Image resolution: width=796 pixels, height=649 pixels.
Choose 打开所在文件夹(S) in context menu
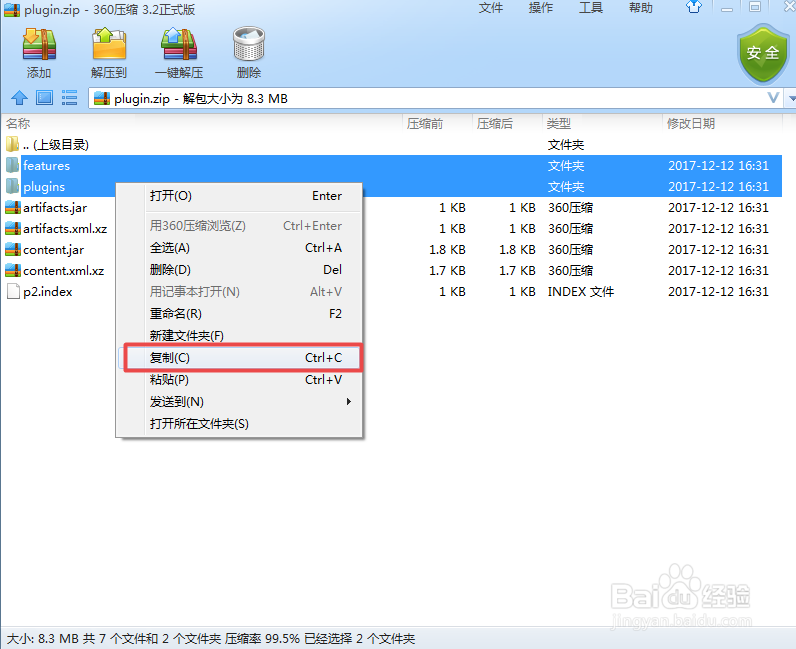click(240, 424)
